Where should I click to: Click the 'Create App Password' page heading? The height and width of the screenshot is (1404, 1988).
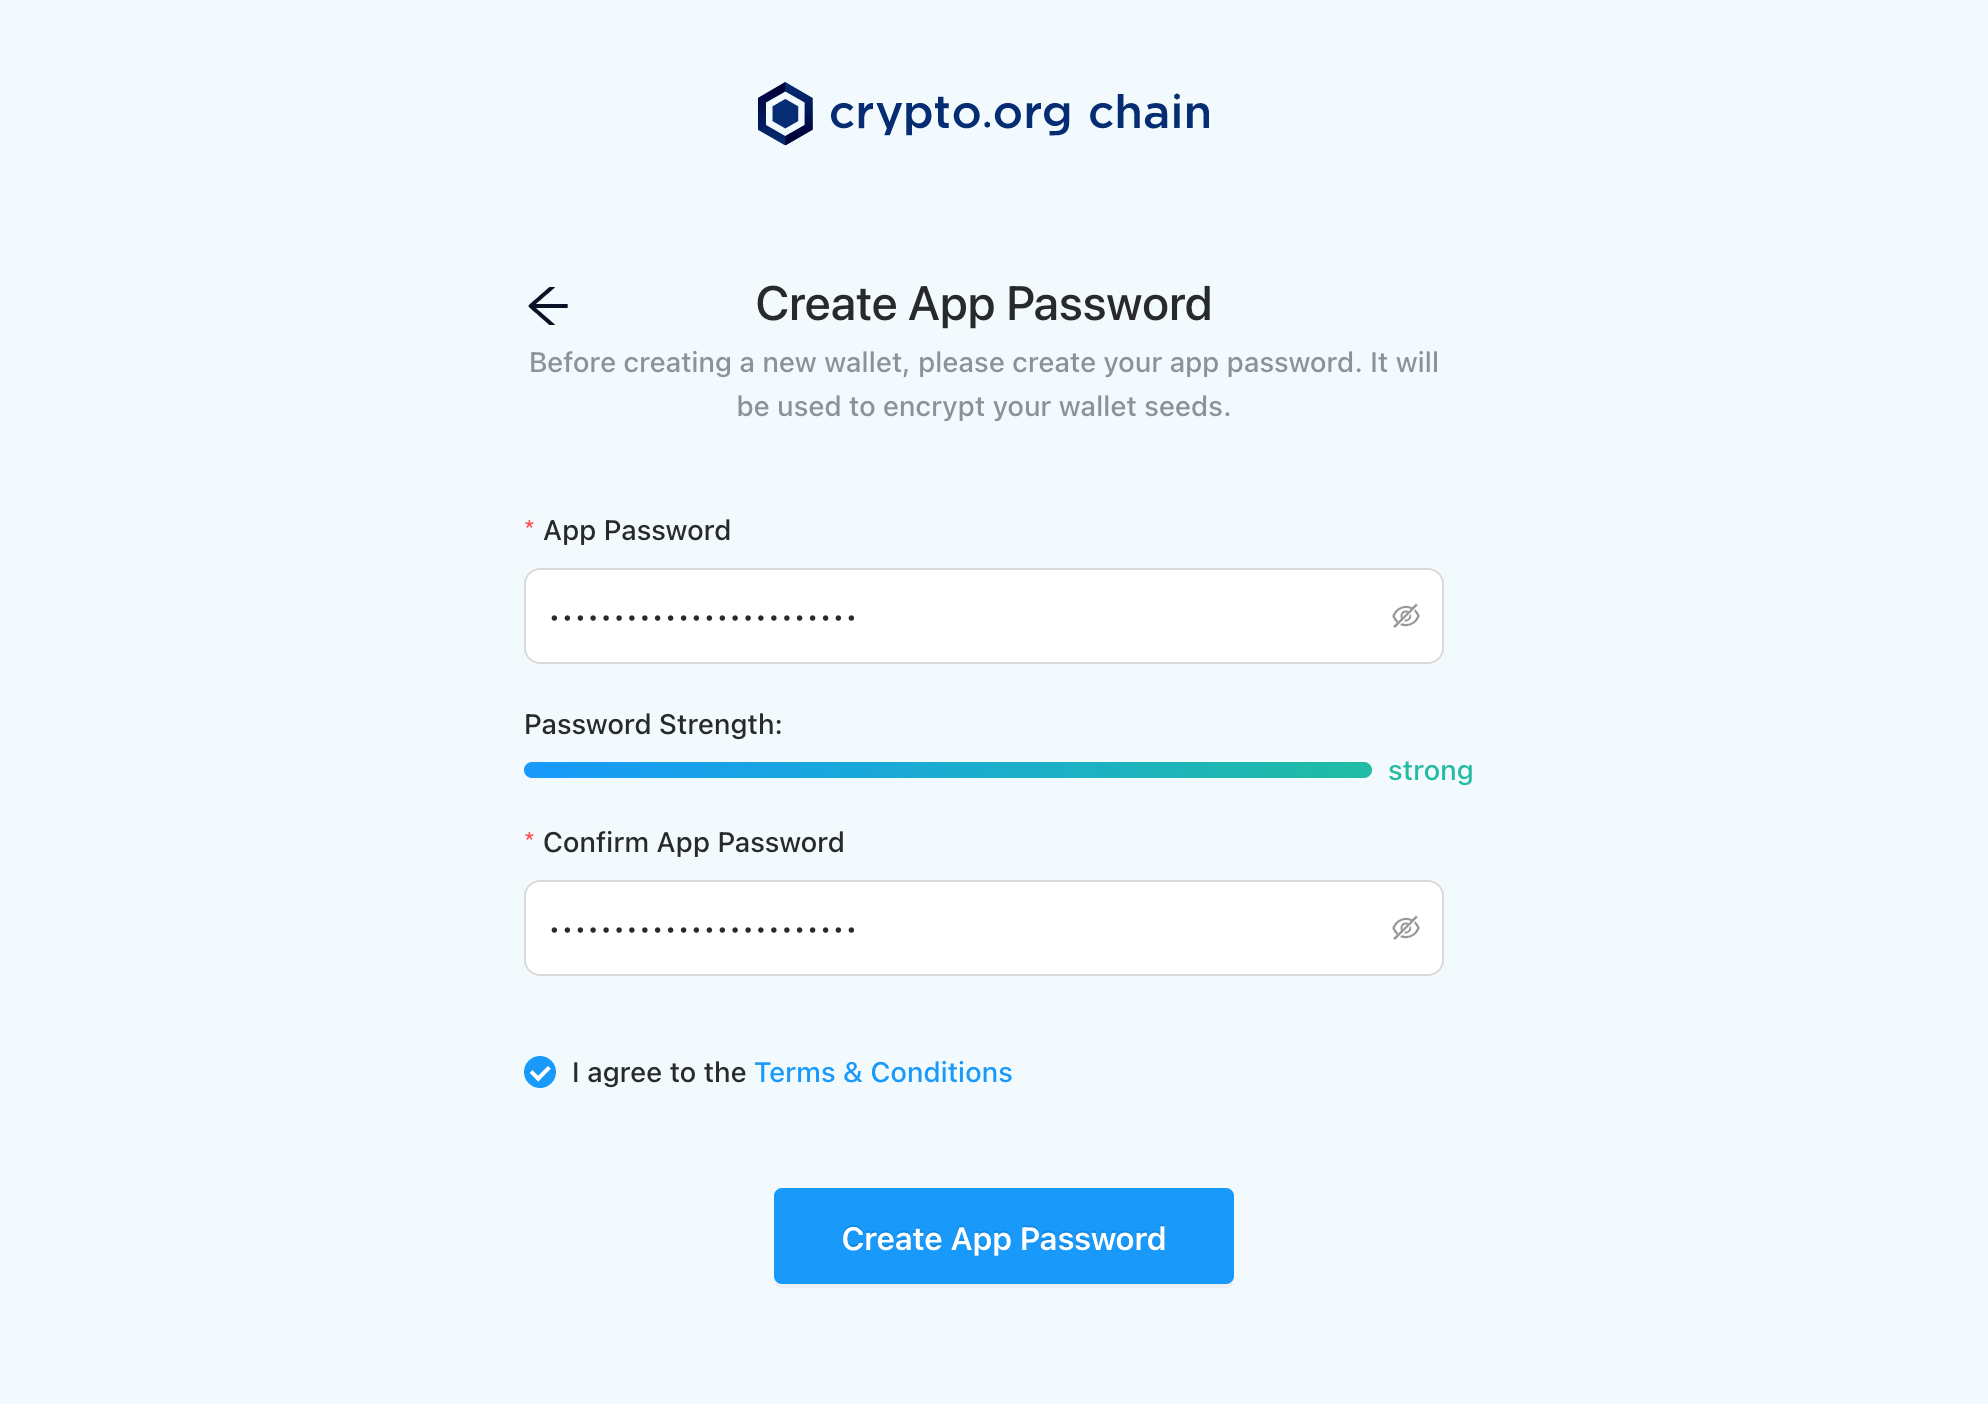click(x=984, y=304)
